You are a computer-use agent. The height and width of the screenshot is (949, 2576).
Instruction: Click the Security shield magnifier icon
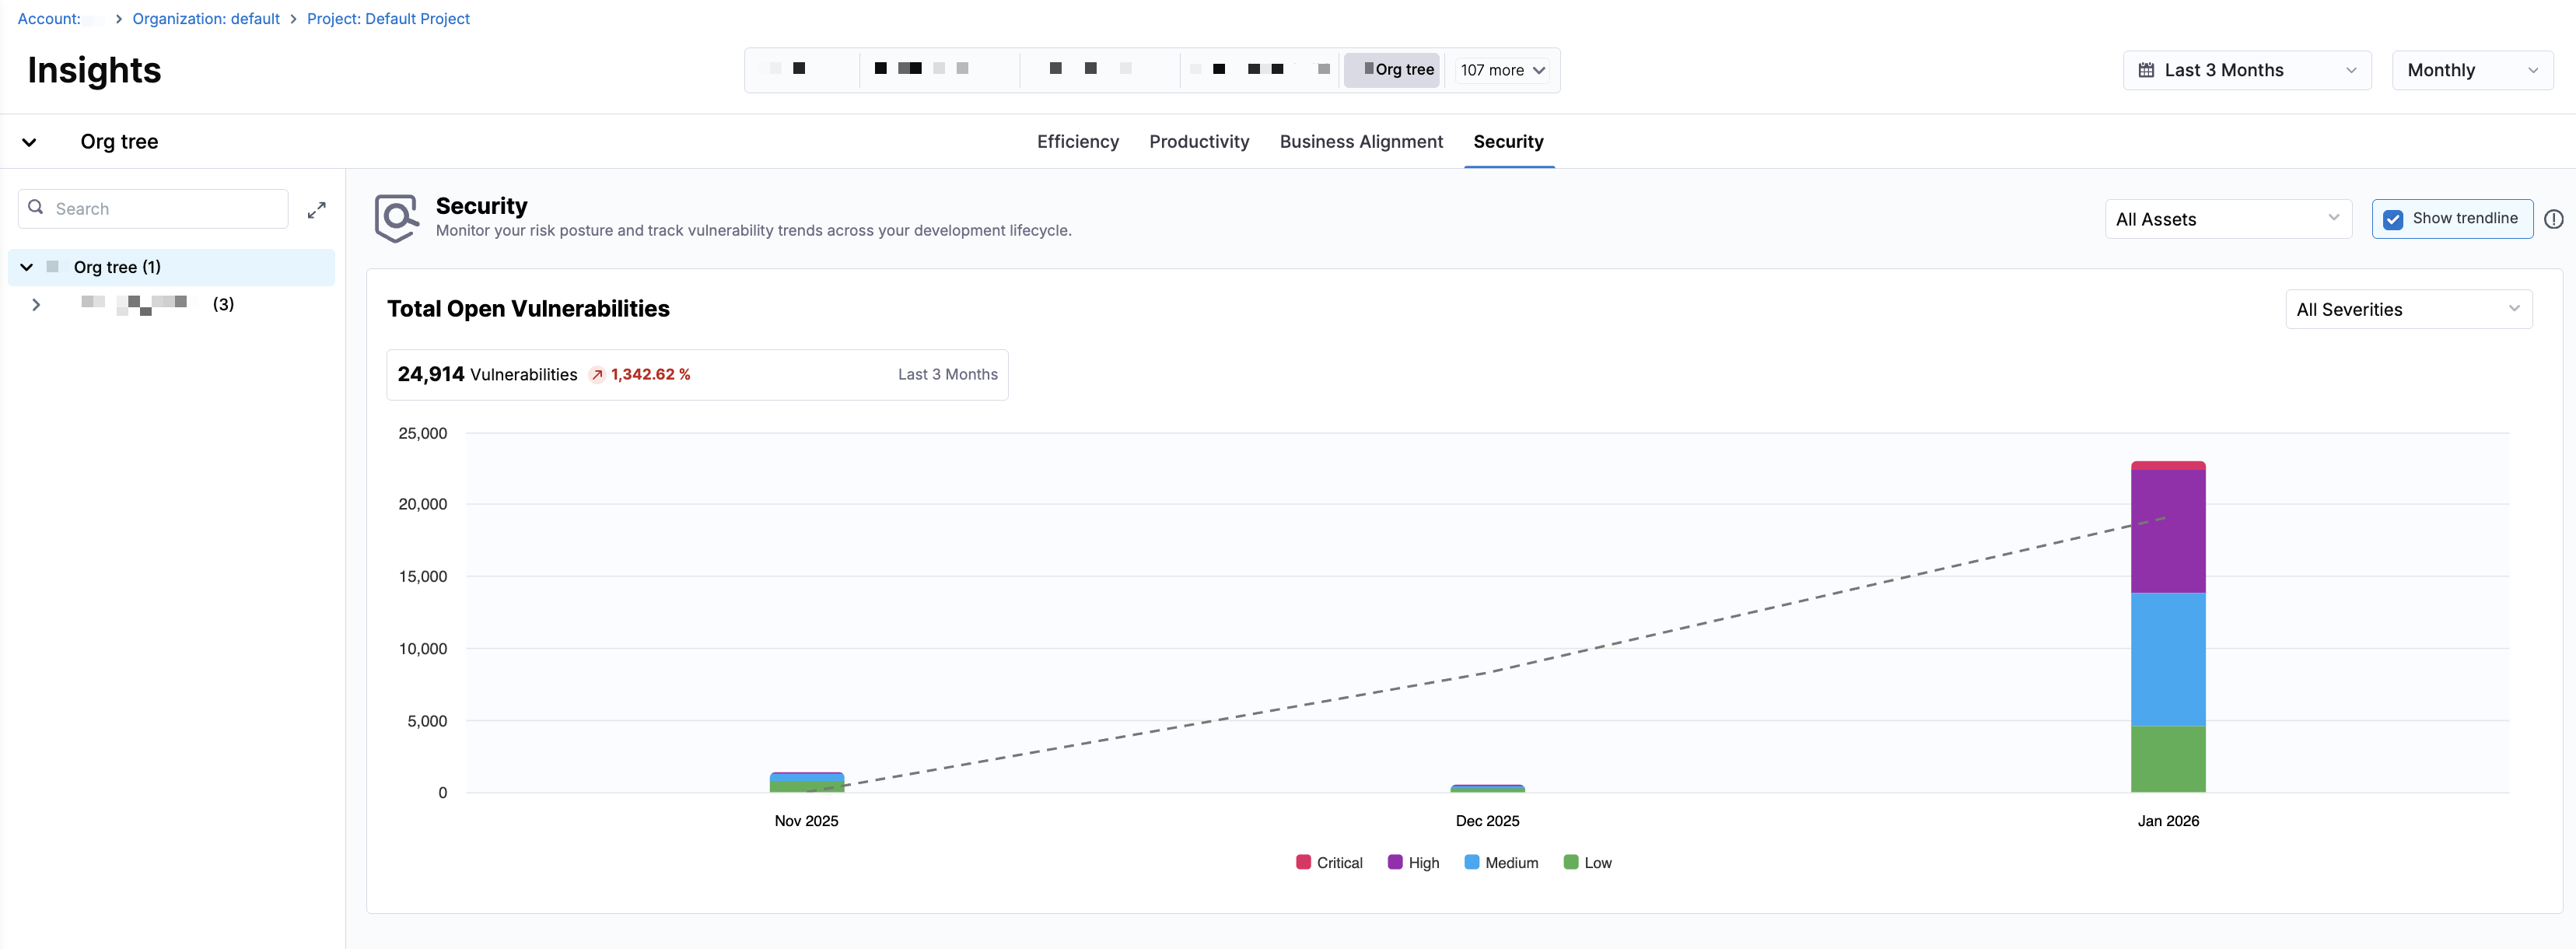tap(396, 218)
